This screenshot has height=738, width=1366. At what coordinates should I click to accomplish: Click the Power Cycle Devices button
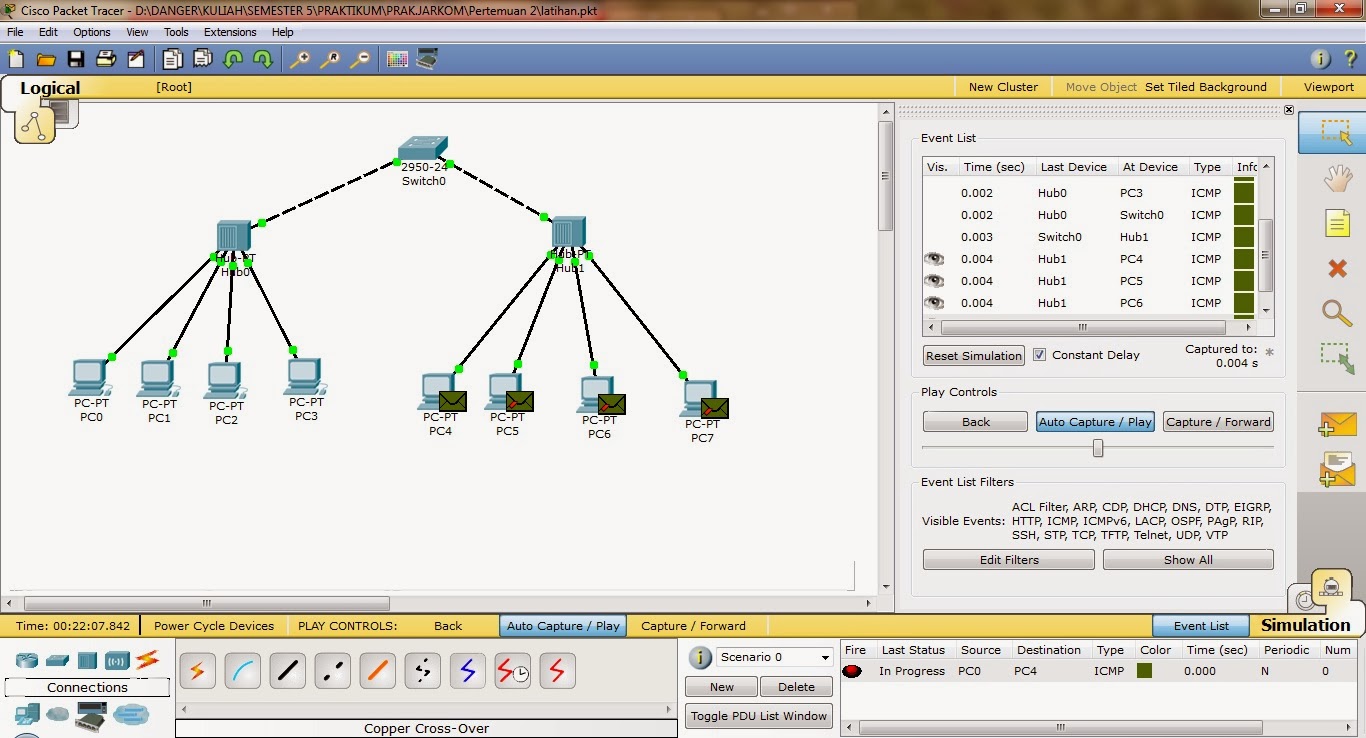tap(214, 626)
